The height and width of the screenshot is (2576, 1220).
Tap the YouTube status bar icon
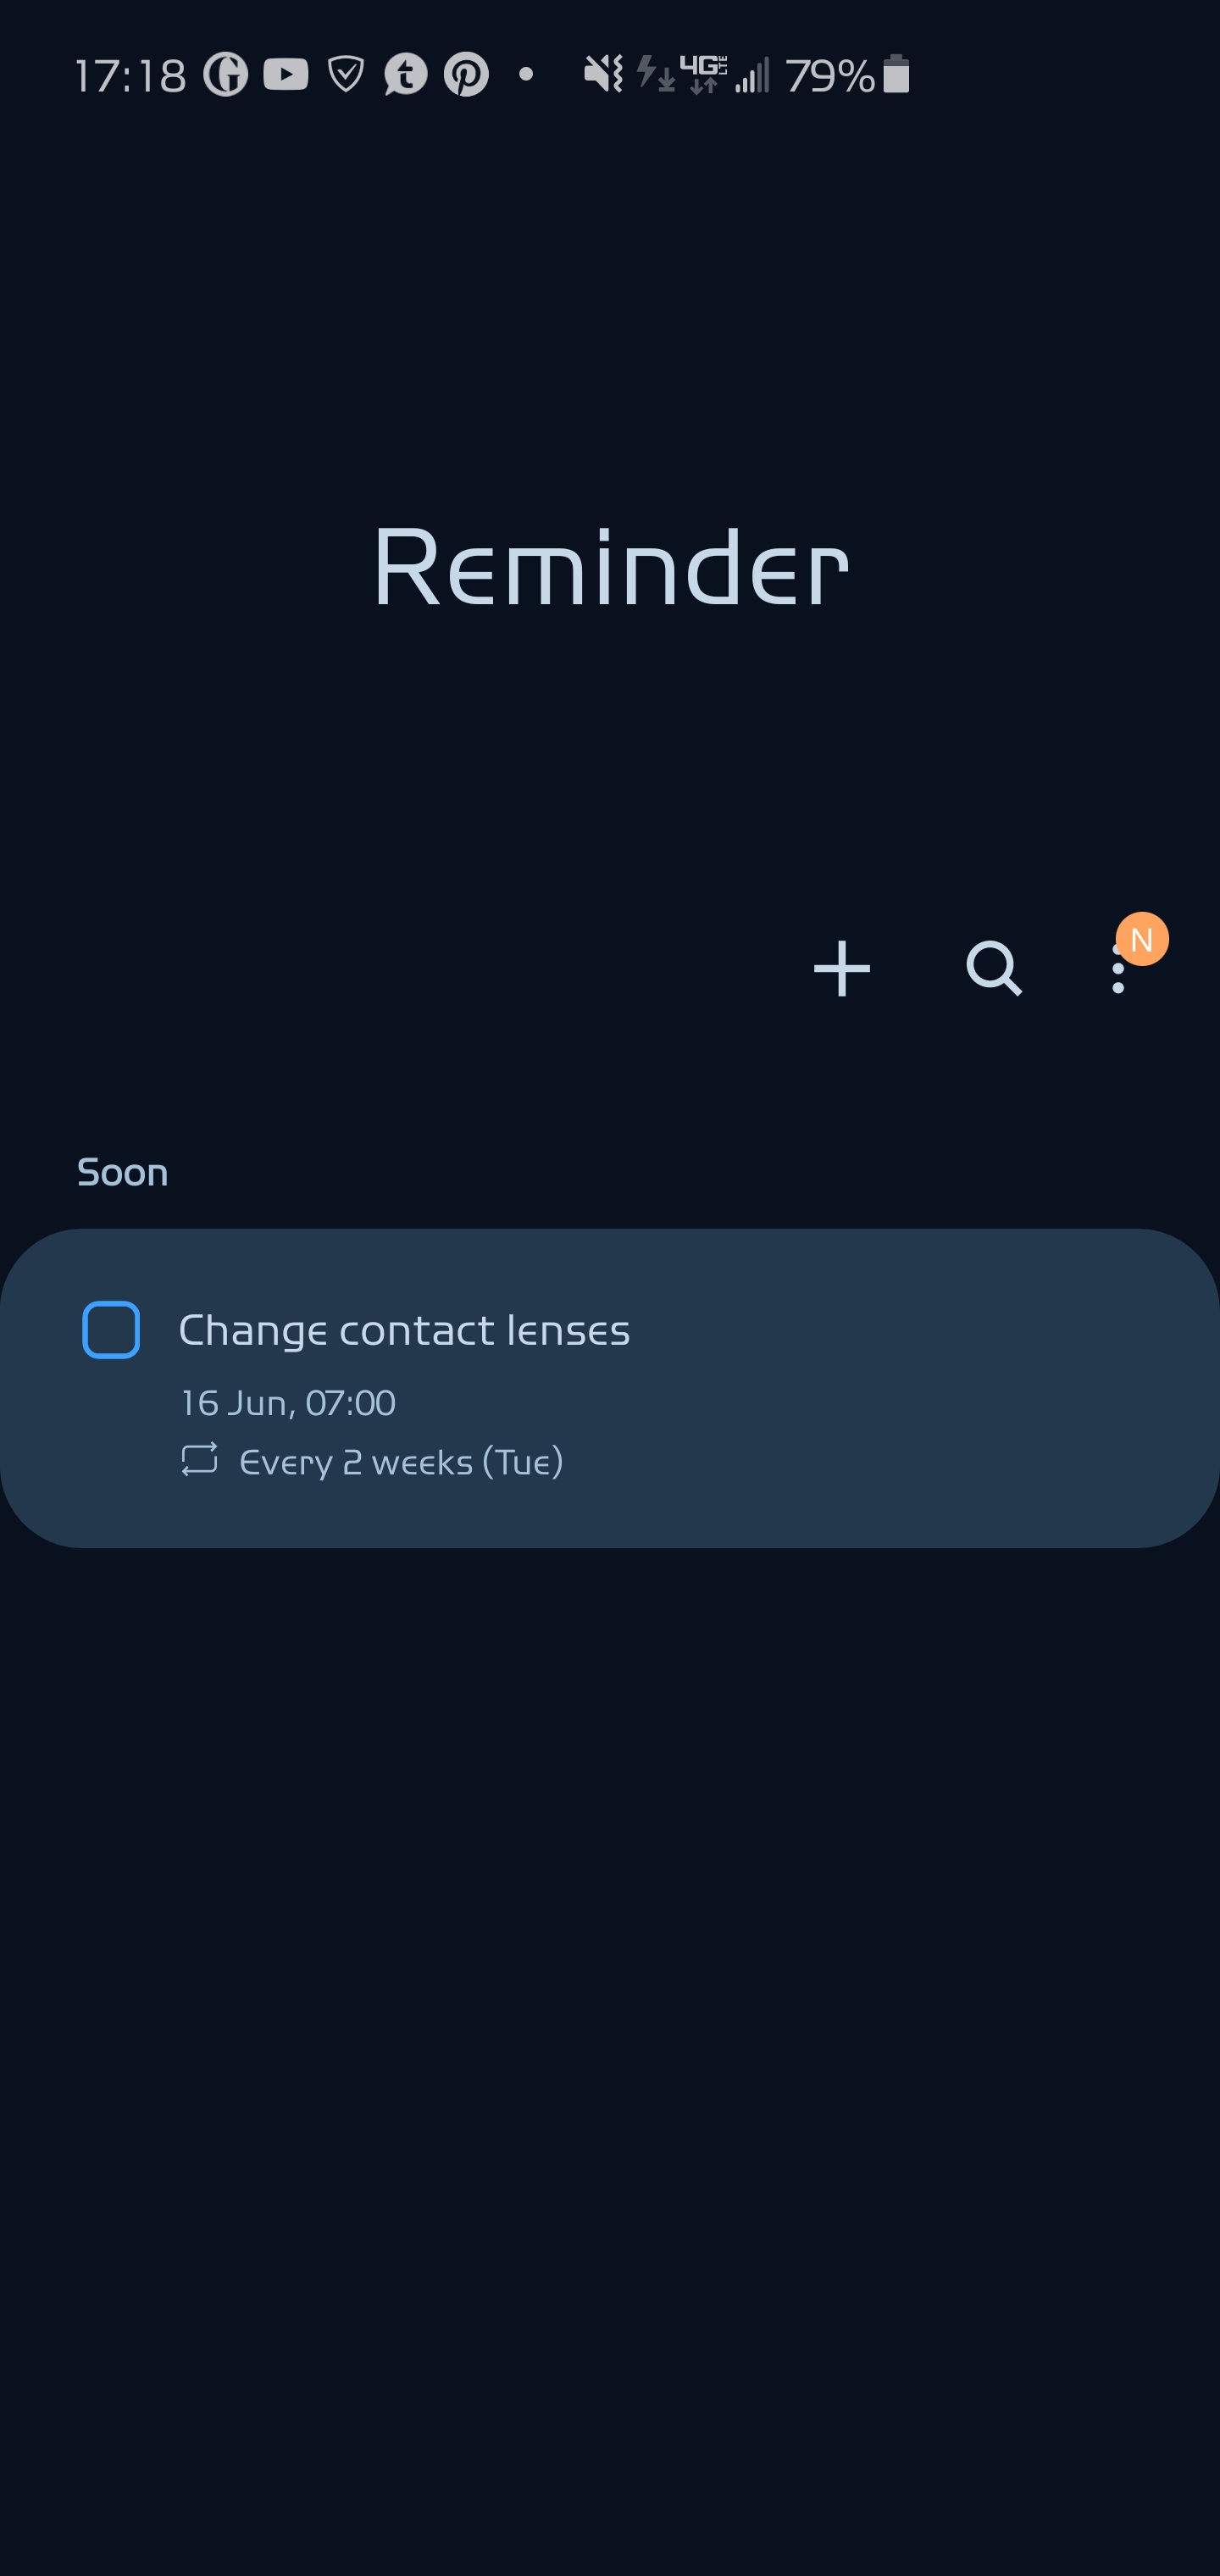point(286,74)
